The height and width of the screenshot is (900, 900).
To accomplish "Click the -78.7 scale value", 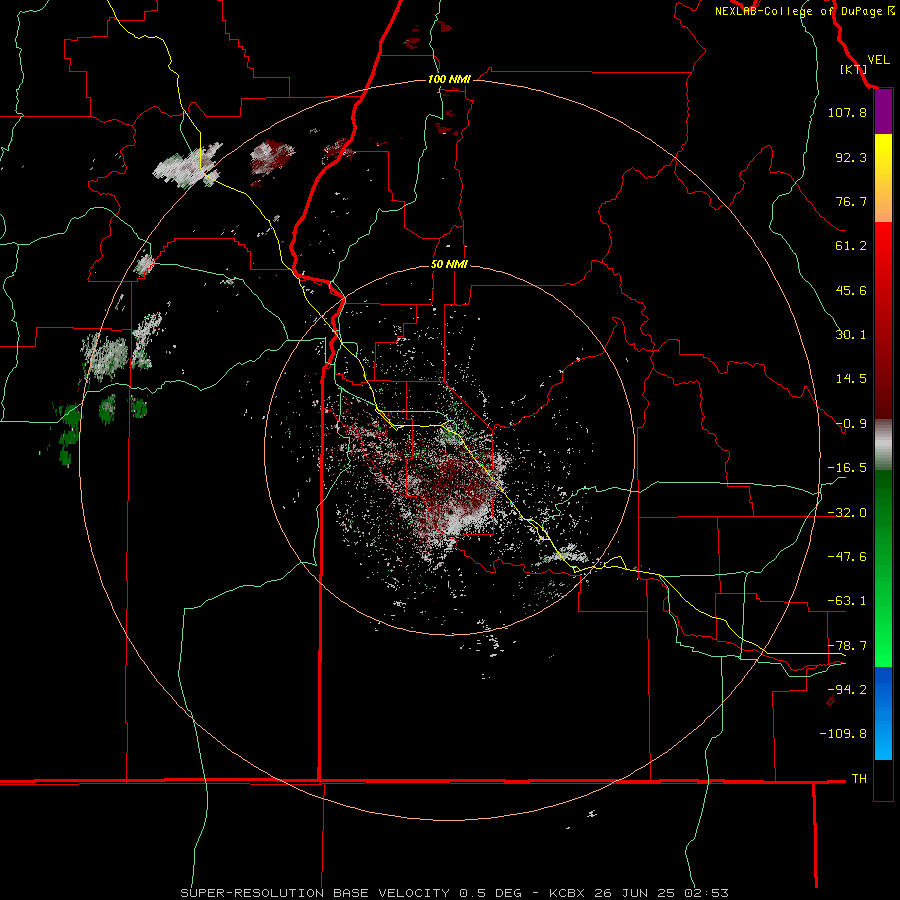I will [847, 646].
